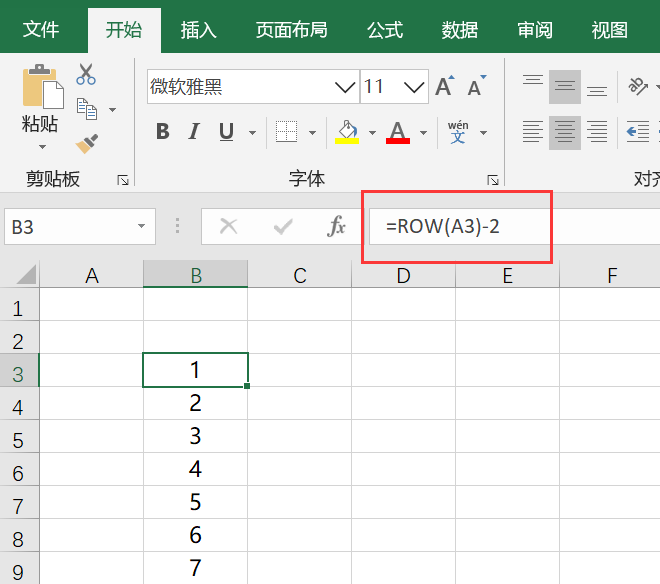The image size is (660, 584).
Task: Toggle italic formatting
Action: (194, 132)
